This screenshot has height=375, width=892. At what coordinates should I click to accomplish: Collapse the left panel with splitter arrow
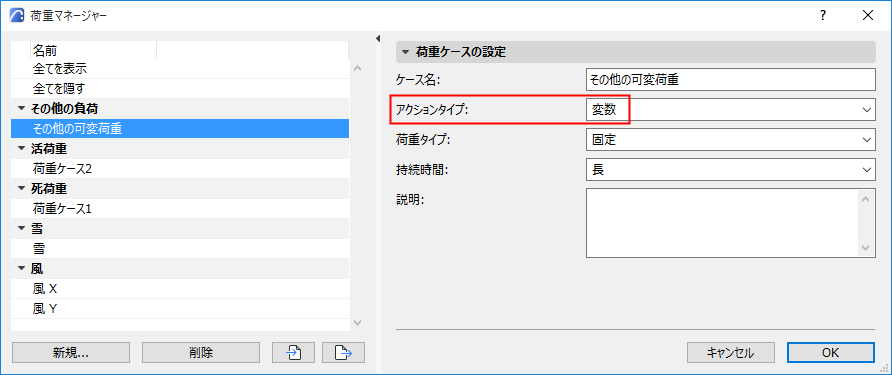pyautogui.click(x=377, y=39)
